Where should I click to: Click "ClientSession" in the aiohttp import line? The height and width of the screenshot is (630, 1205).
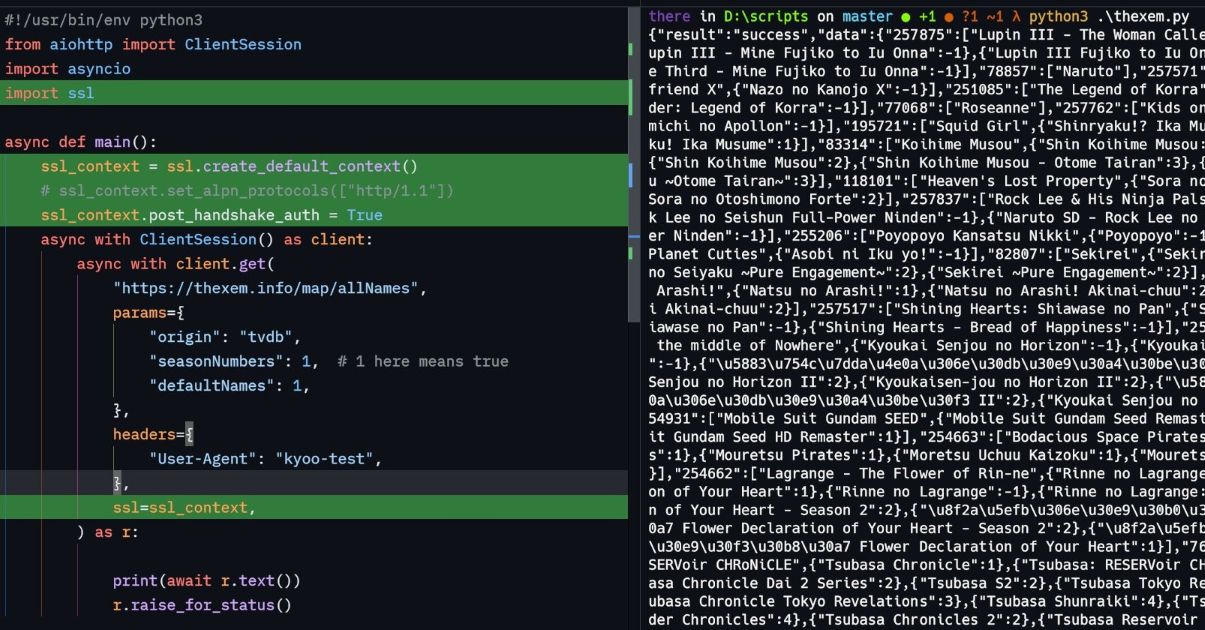[x=243, y=44]
